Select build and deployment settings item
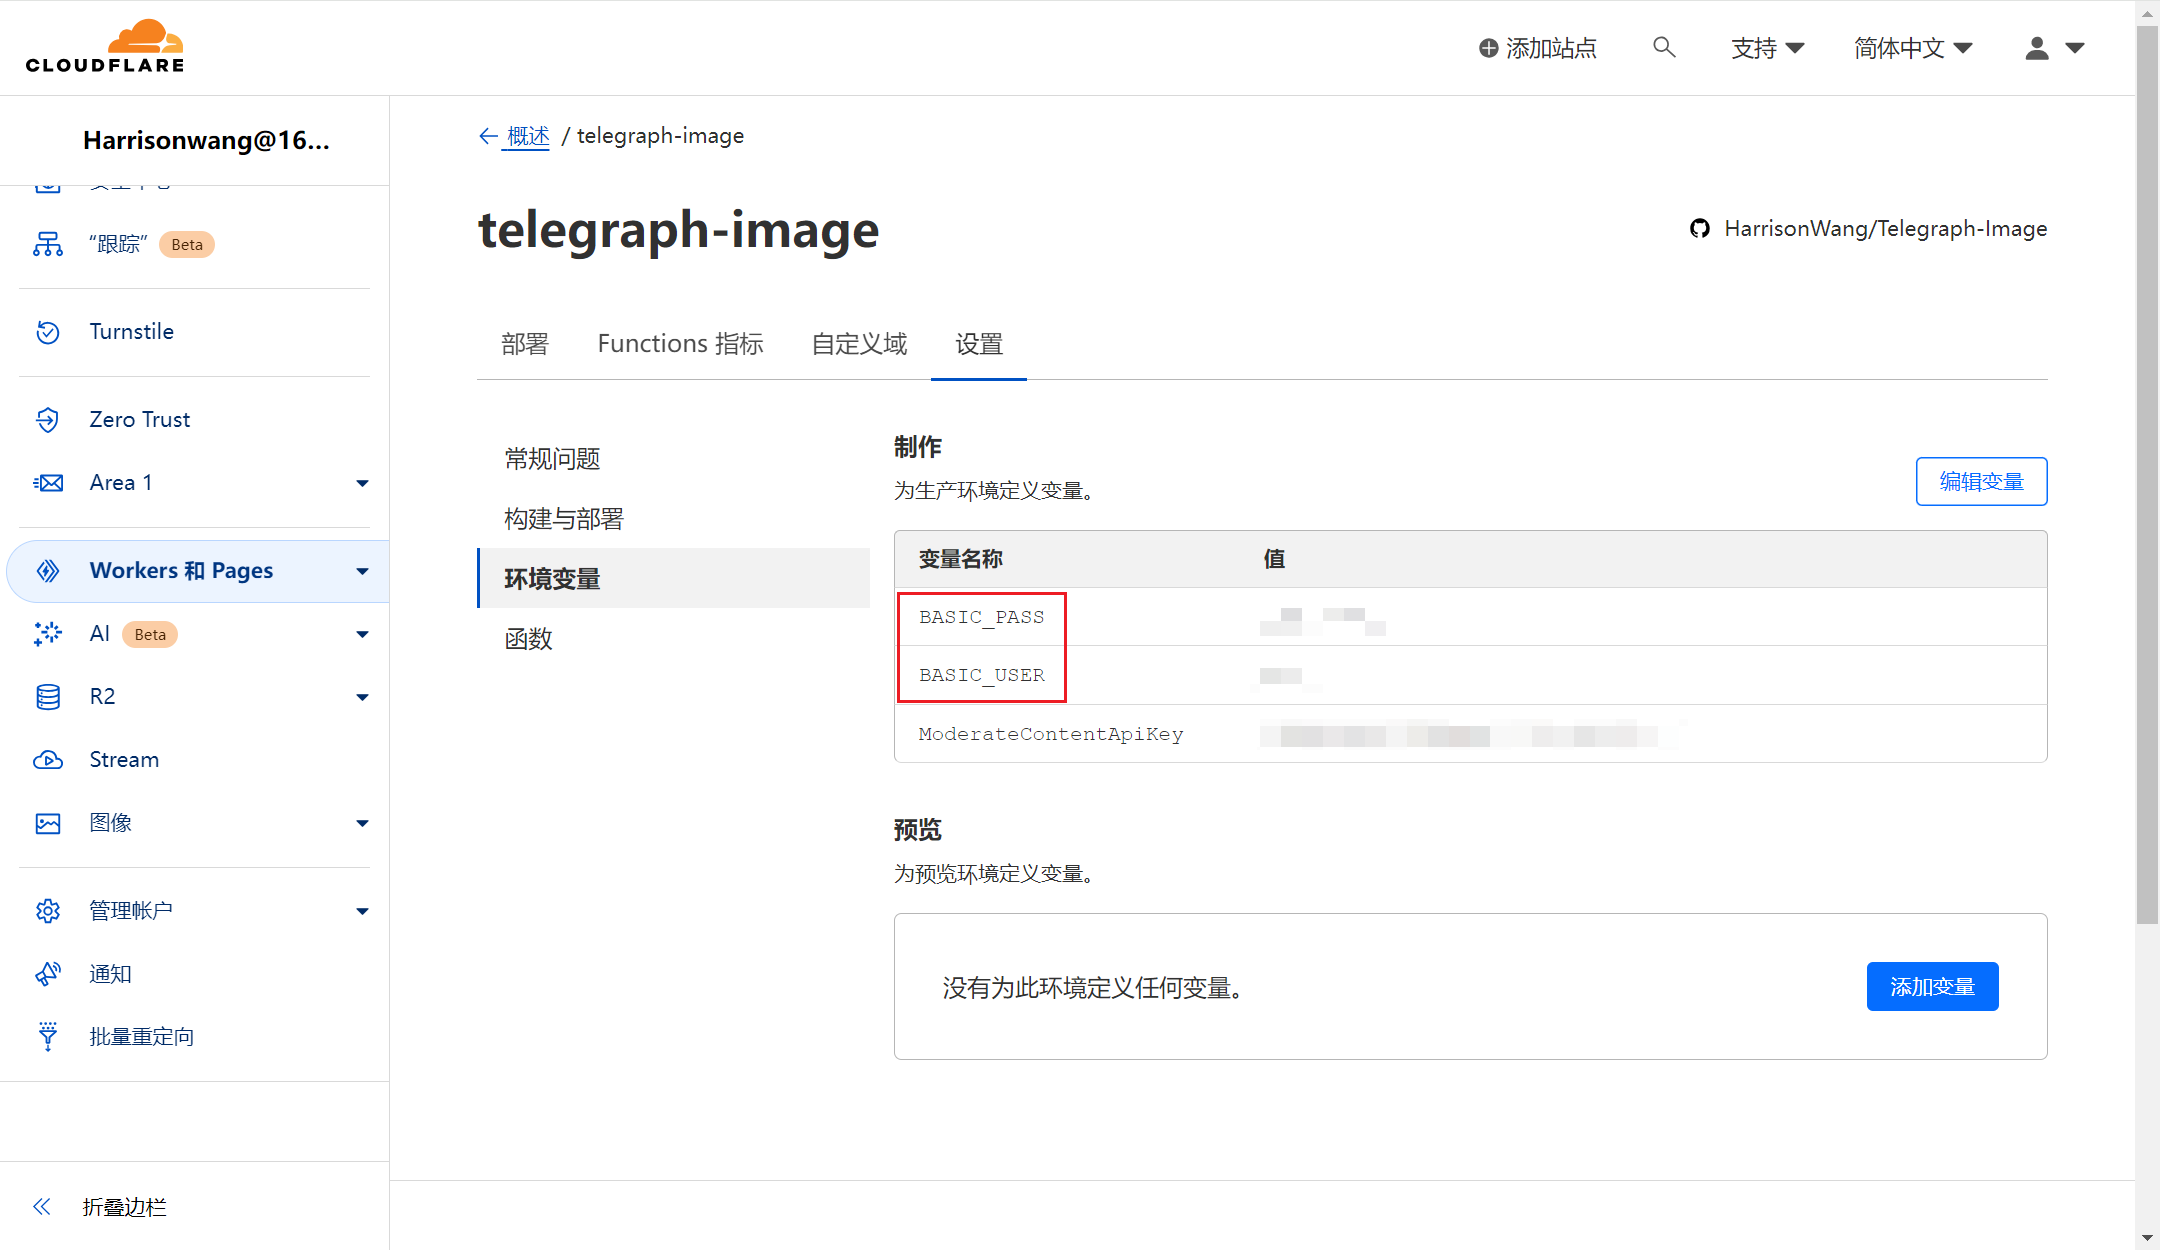This screenshot has height=1250, width=2160. pyautogui.click(x=564, y=519)
